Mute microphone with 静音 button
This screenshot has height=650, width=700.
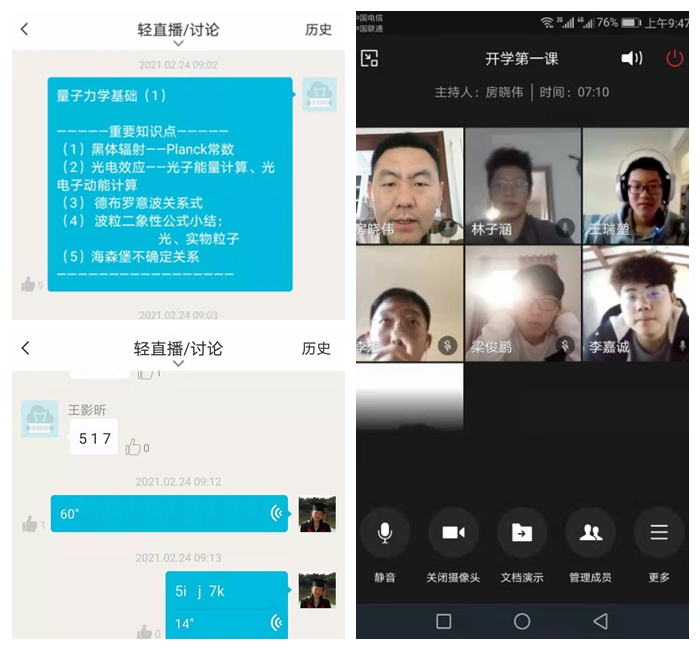(x=385, y=533)
